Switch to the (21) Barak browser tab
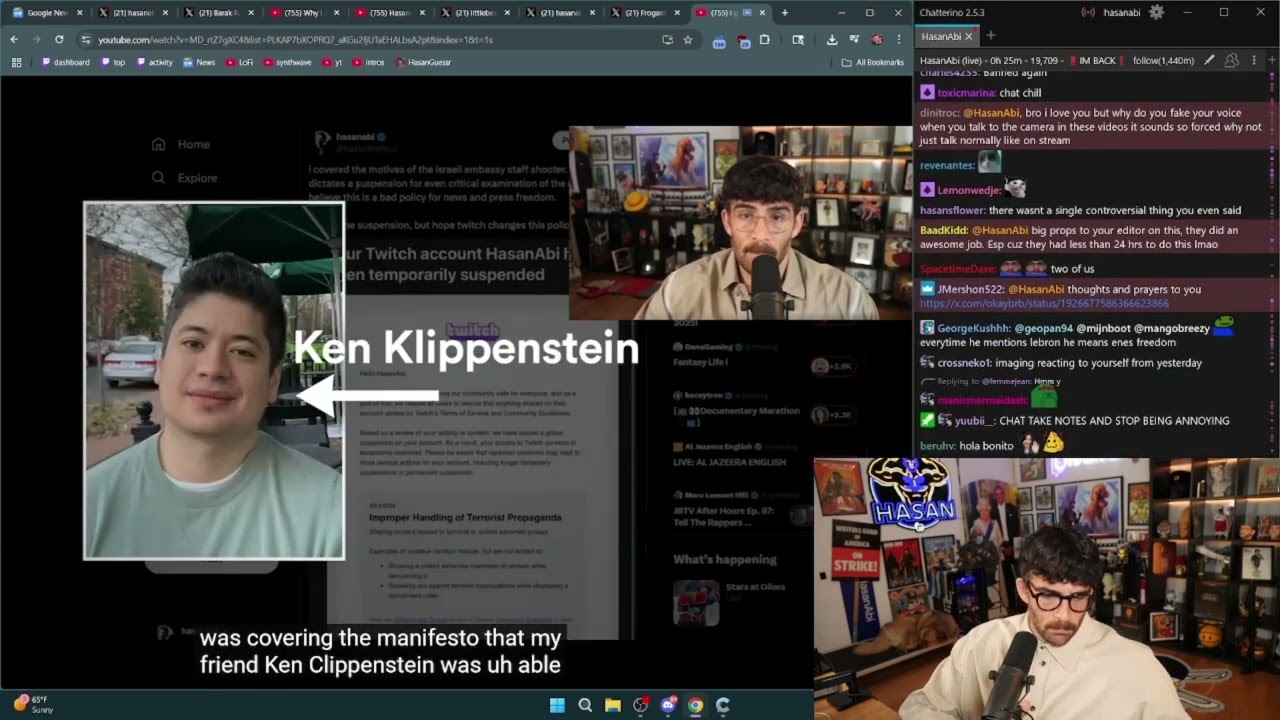The image size is (1280, 720). [216, 13]
